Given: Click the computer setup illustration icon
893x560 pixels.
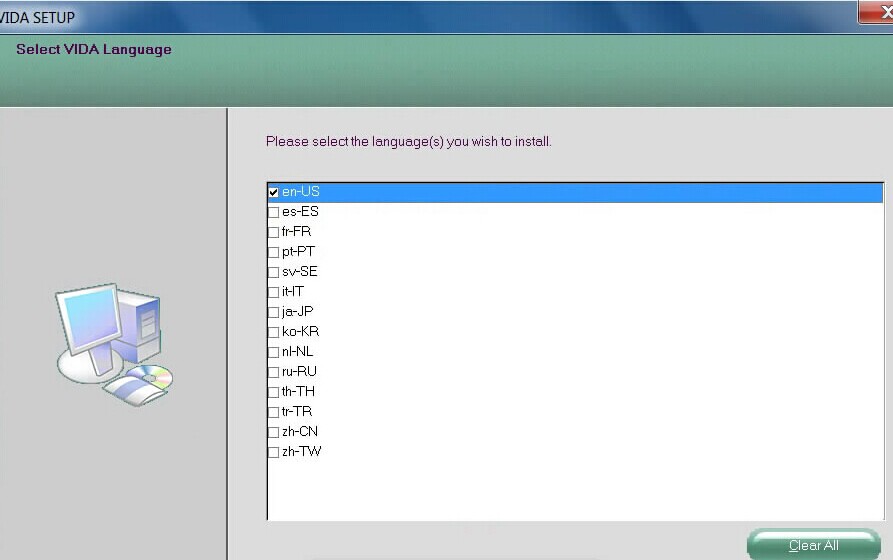Looking at the screenshot, I should coord(114,345).
